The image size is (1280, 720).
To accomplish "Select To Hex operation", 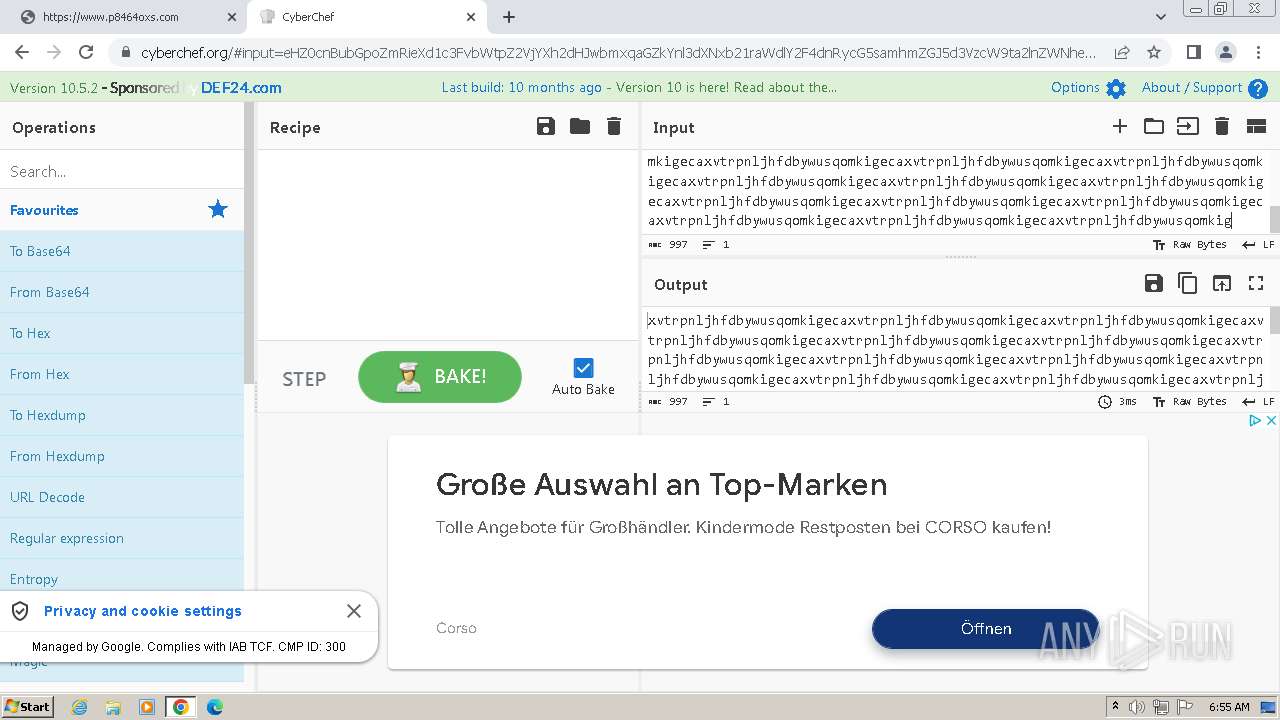I will tap(122, 333).
